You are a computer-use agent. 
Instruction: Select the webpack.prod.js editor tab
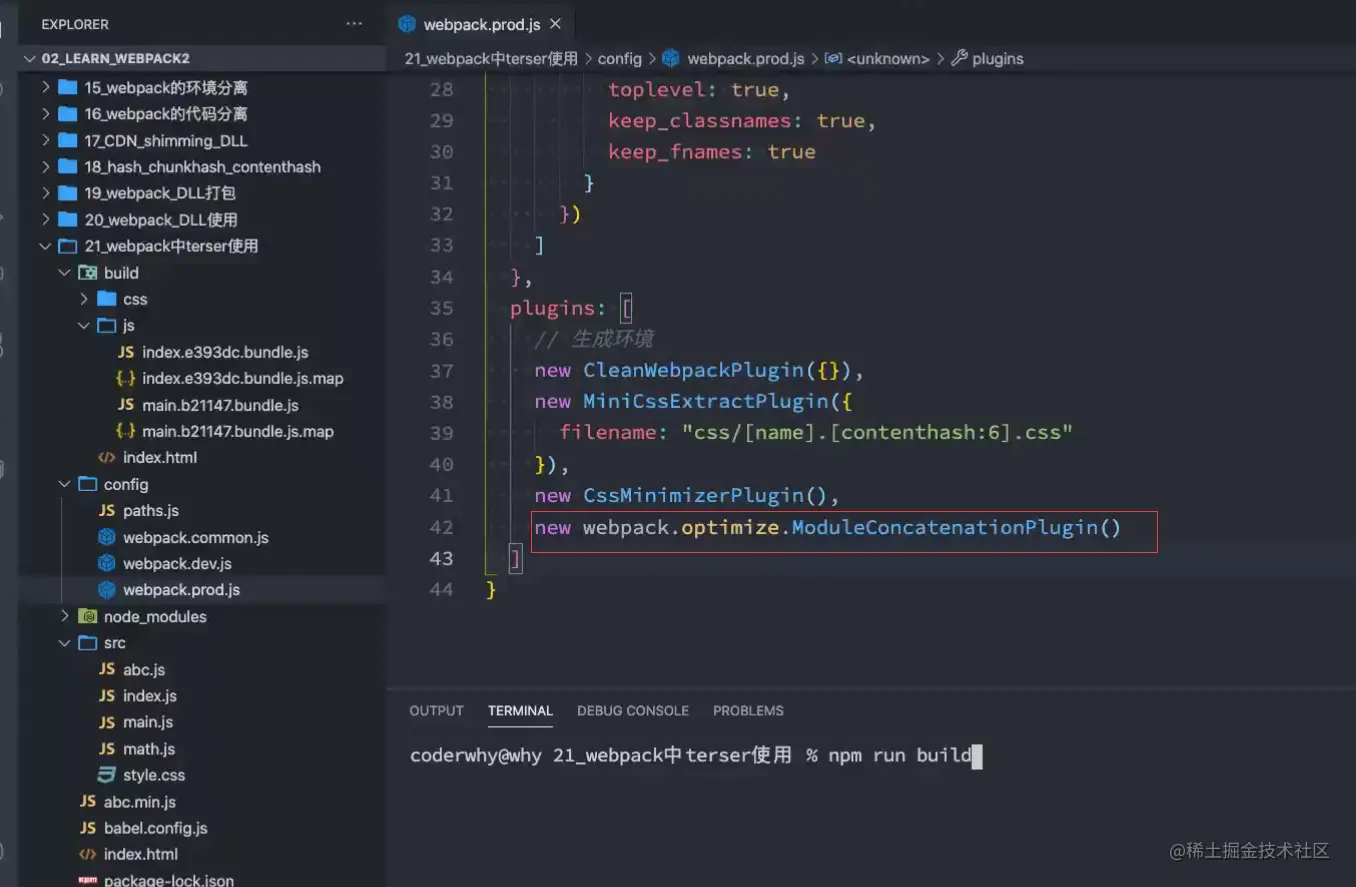tap(480, 24)
